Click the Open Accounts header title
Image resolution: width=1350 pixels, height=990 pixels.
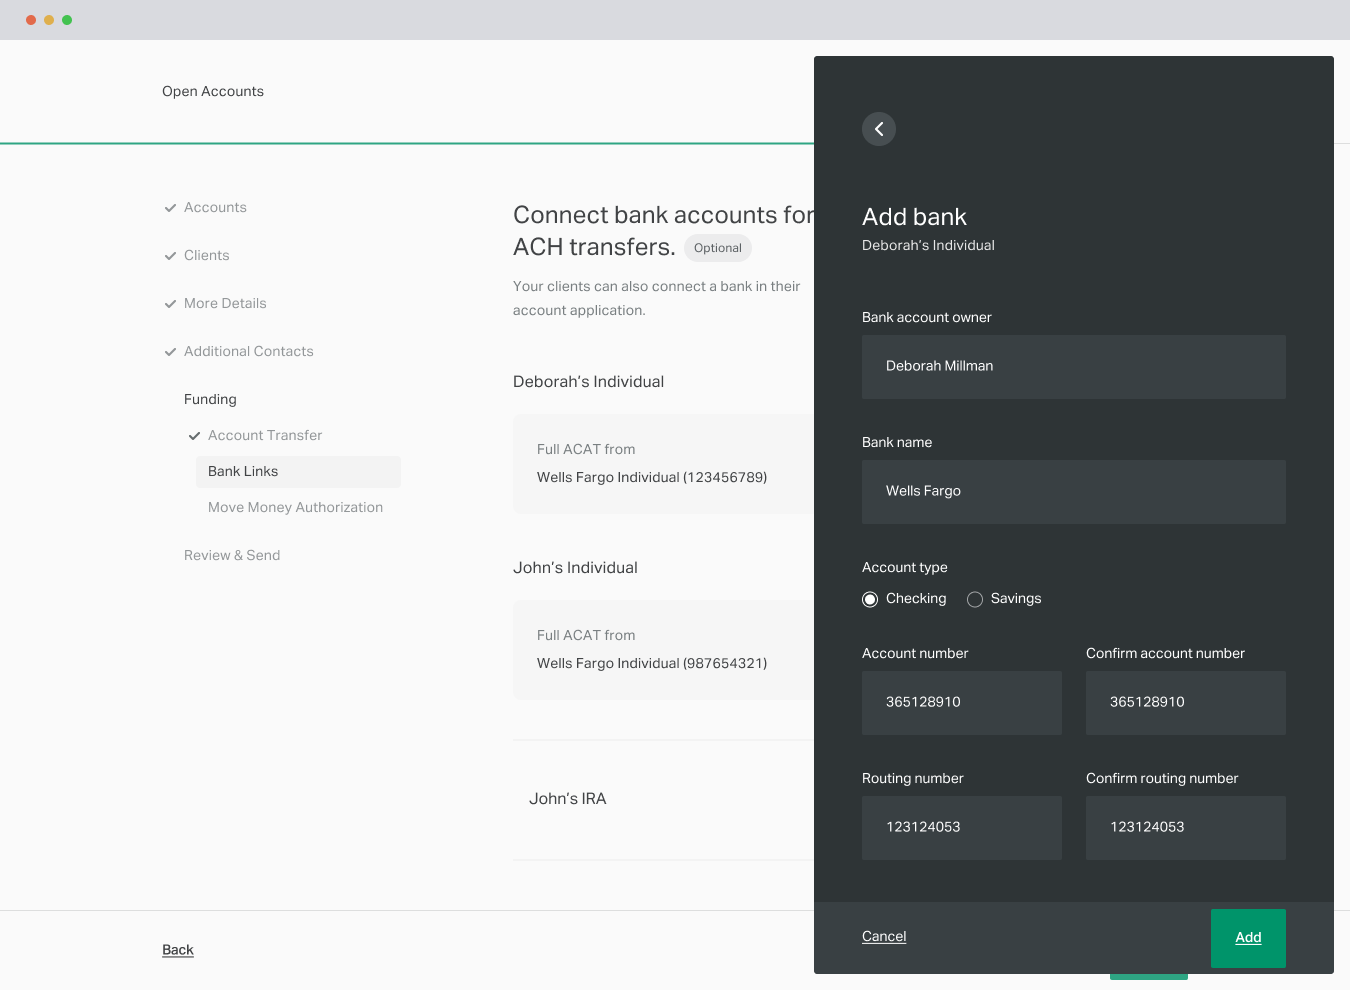(213, 91)
